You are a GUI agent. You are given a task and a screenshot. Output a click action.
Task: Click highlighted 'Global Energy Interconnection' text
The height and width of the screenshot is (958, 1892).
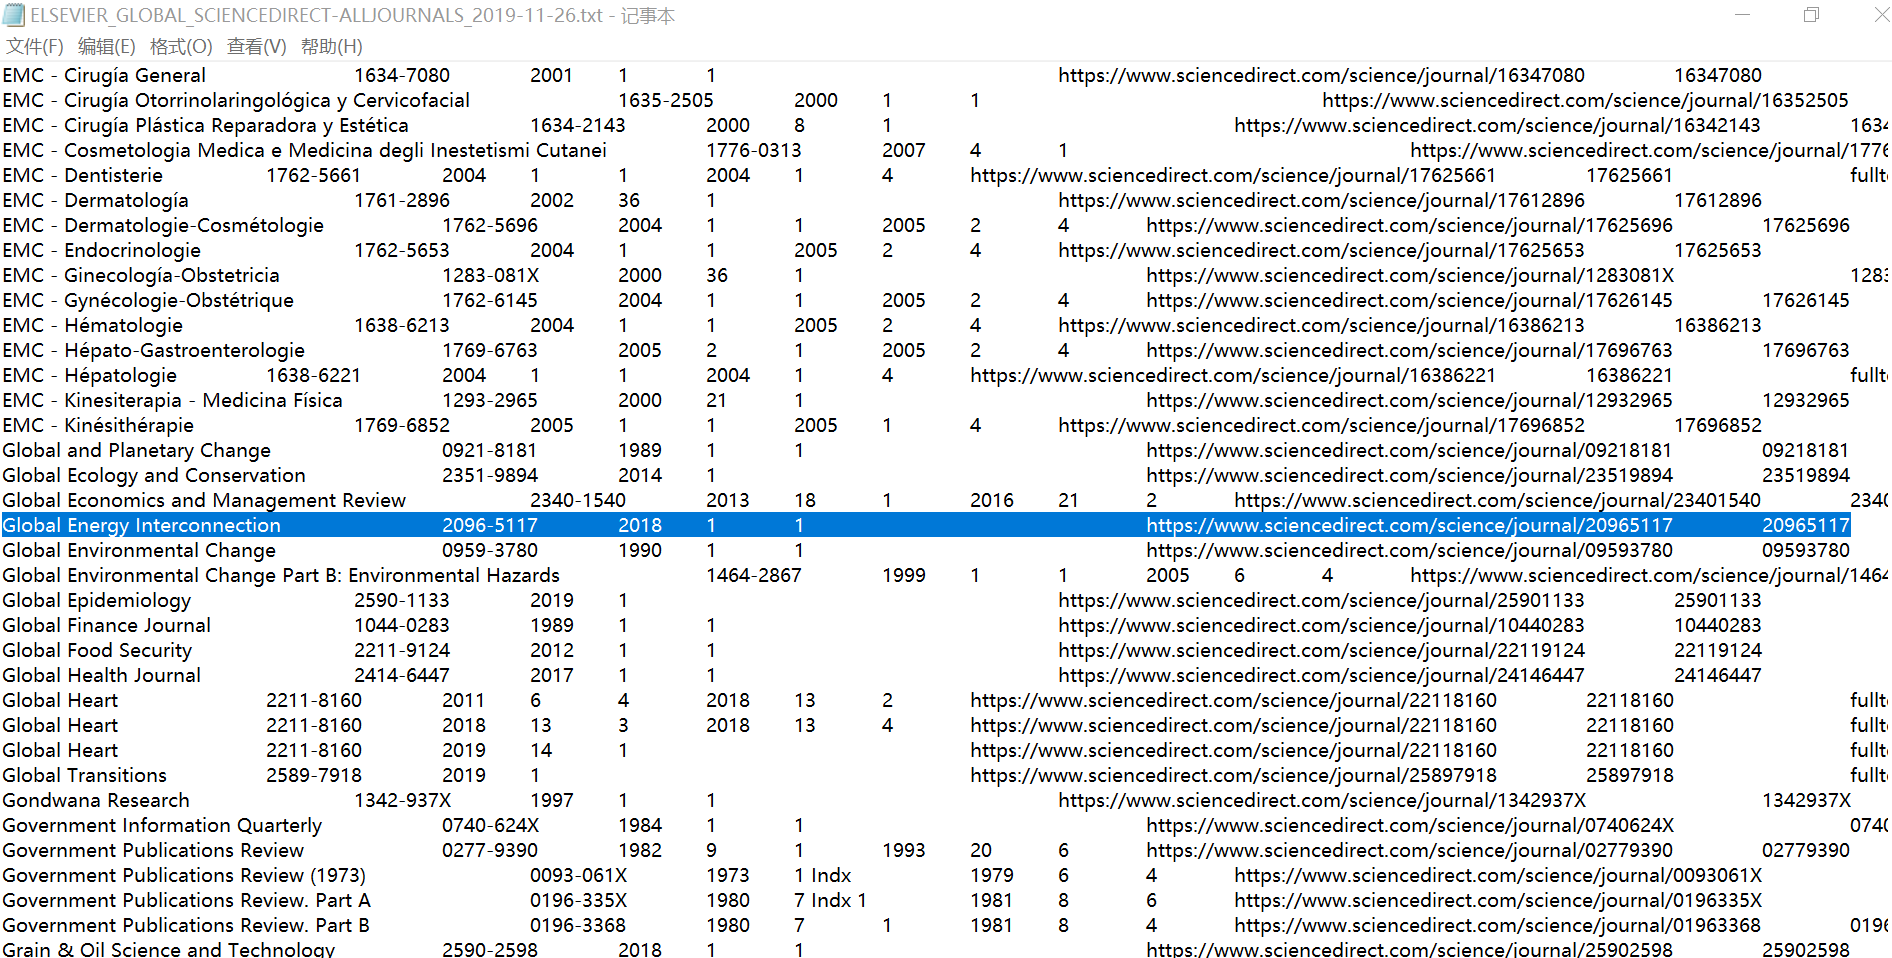pyautogui.click(x=141, y=525)
